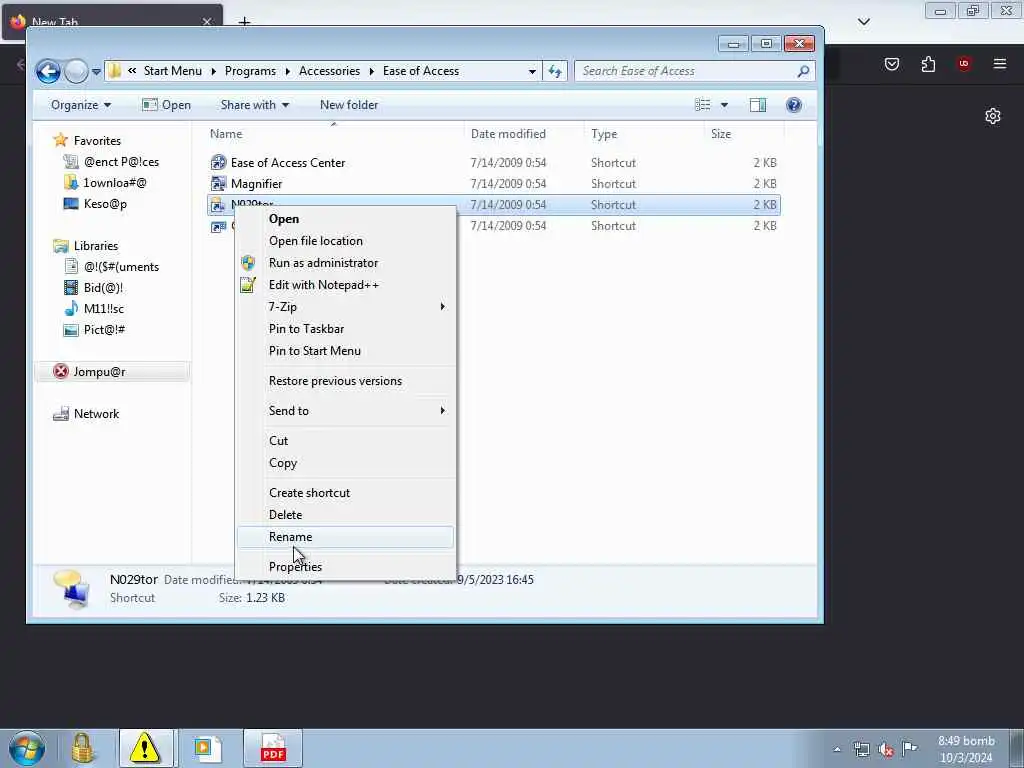Click the muted volume tray icon
Viewport: 1024px width, 768px height.
tap(886, 750)
